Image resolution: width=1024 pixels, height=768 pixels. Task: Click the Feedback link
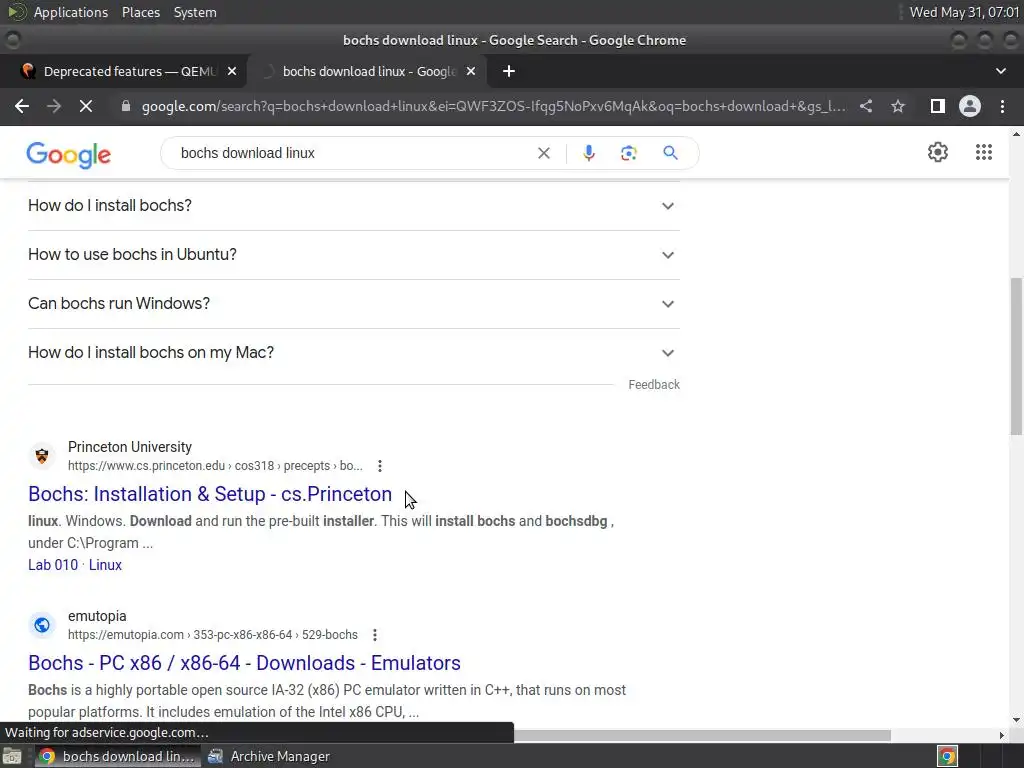[654, 385]
